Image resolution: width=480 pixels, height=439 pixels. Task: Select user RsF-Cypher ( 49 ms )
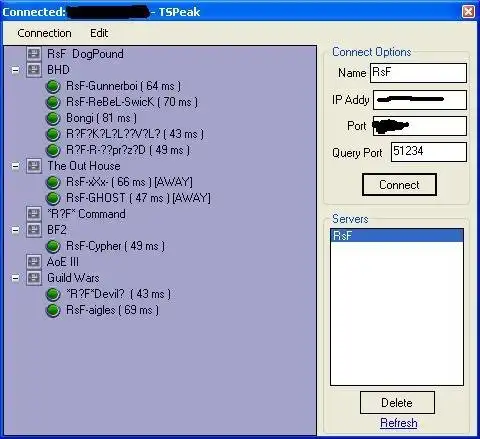pyautogui.click(x=115, y=246)
